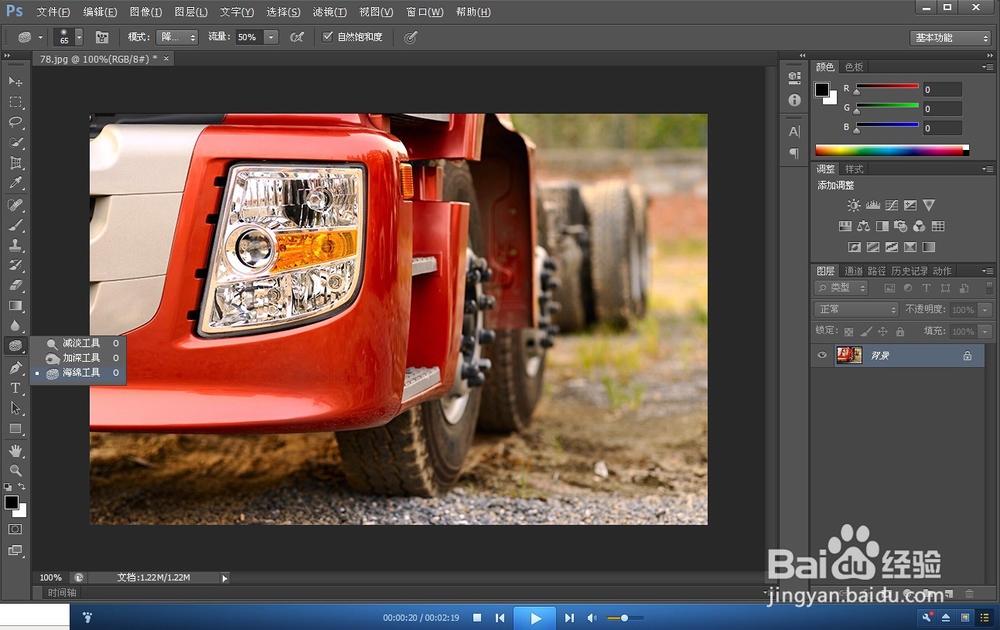Select the Horizontal Type tool
The width and height of the screenshot is (1000, 630).
coord(15,388)
